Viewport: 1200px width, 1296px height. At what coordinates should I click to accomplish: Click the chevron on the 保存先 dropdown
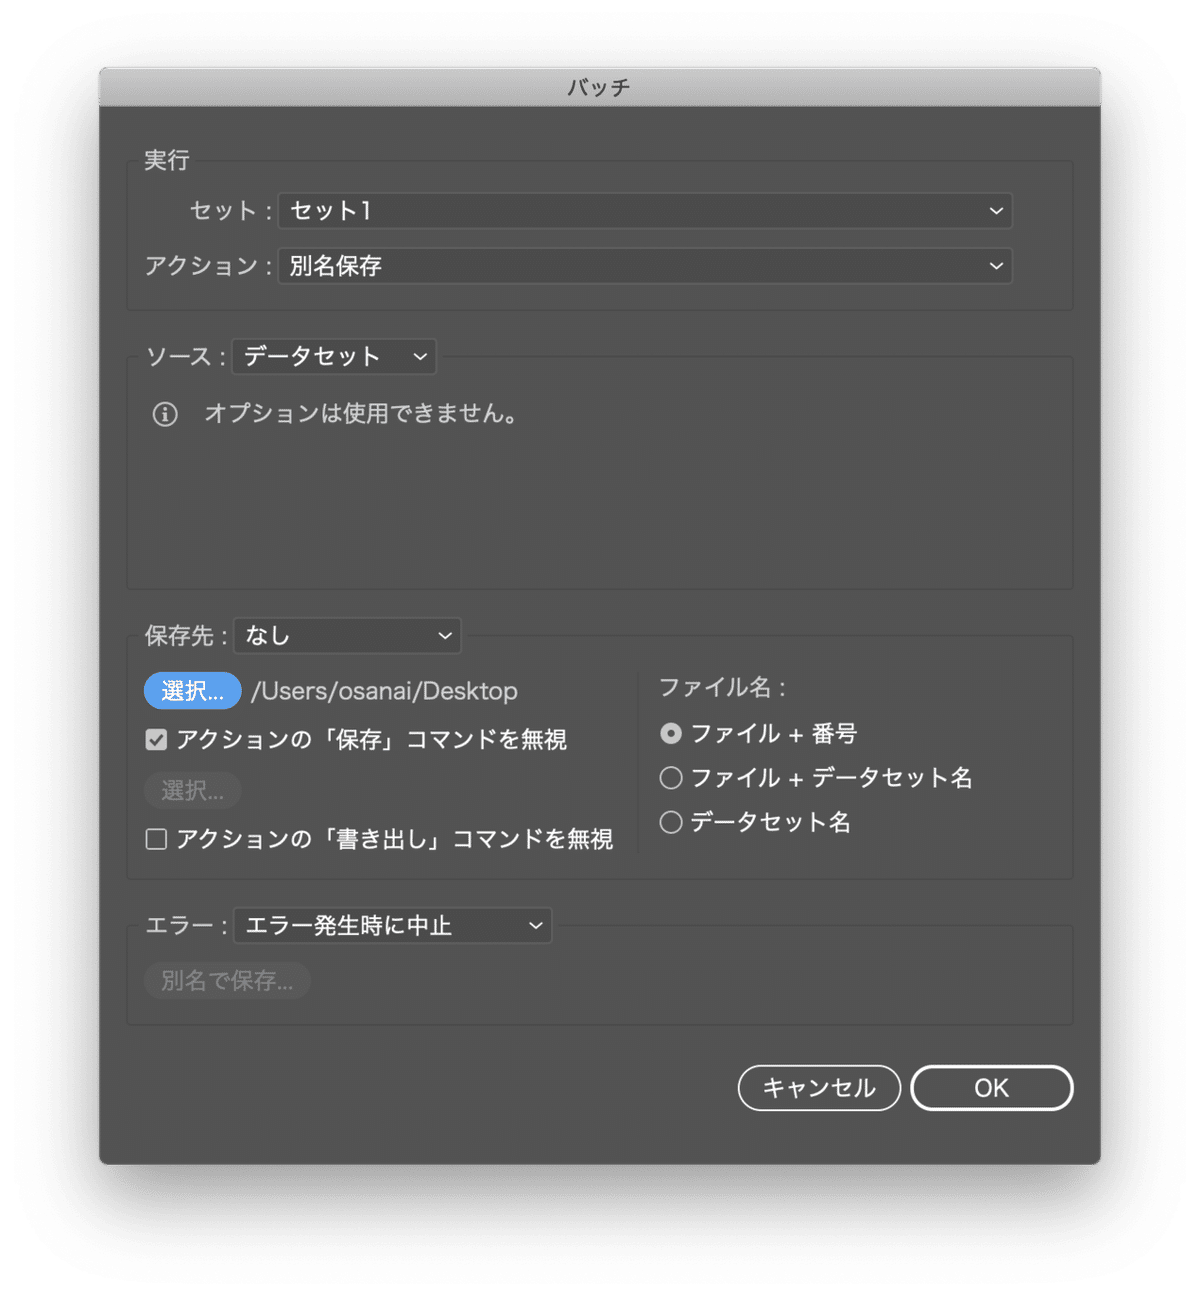(444, 636)
